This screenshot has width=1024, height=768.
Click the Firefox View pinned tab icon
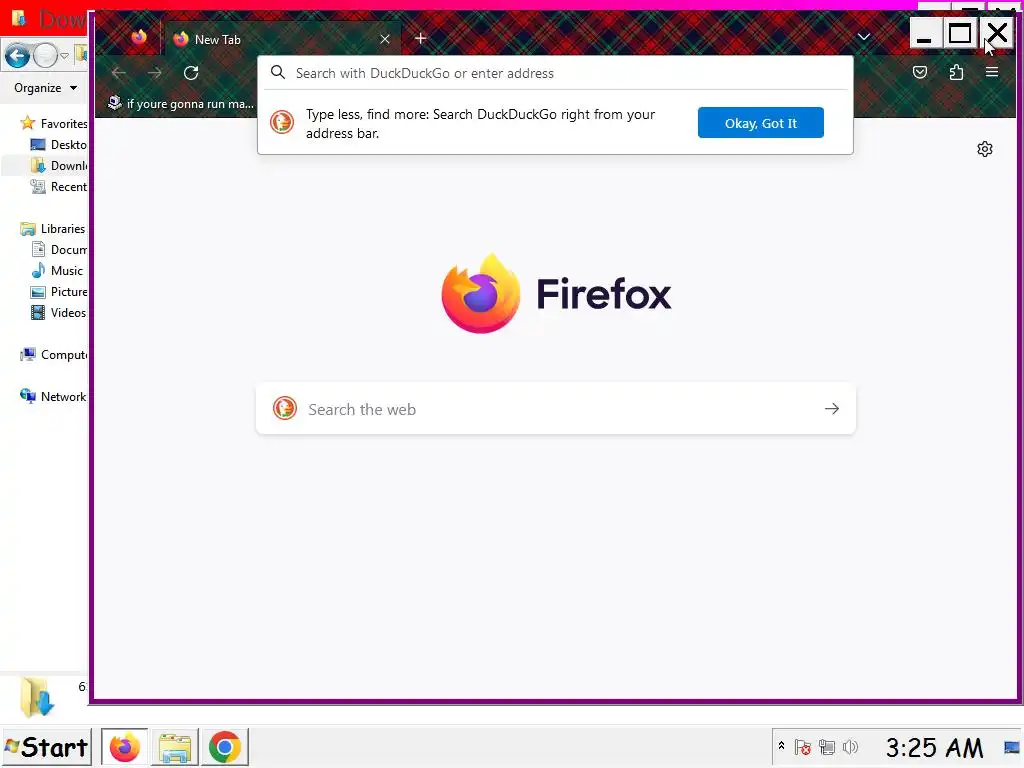pos(139,38)
